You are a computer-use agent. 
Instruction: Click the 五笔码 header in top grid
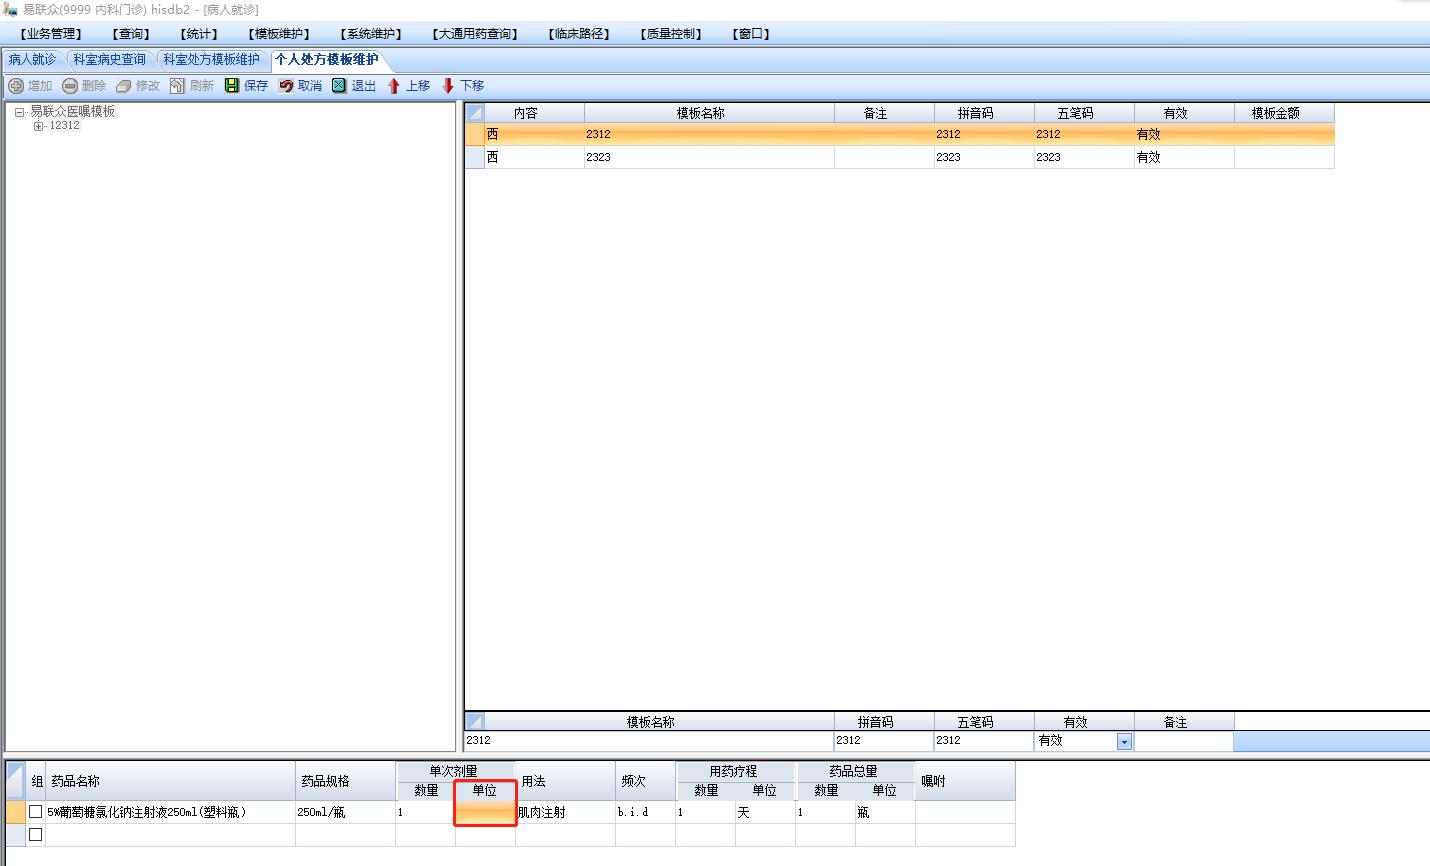(x=1084, y=113)
